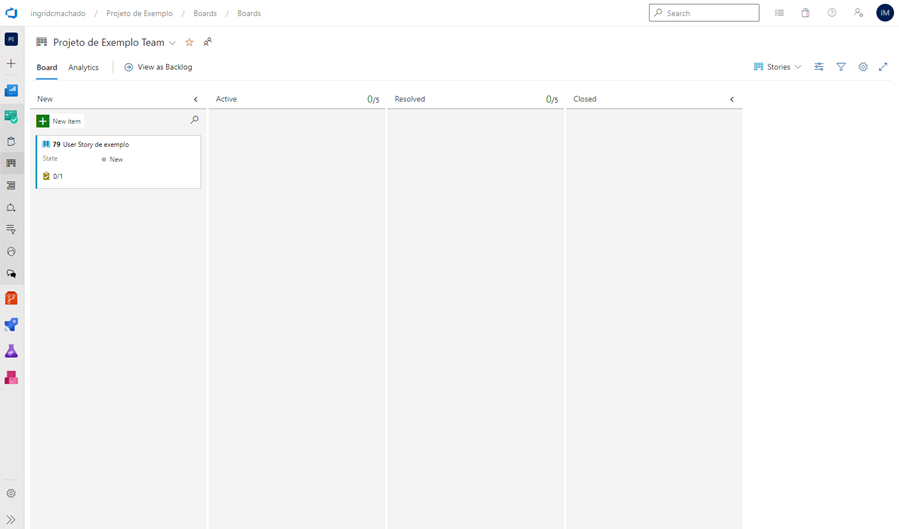
Task: Open the Queries icon in sidebar
Action: point(11,229)
